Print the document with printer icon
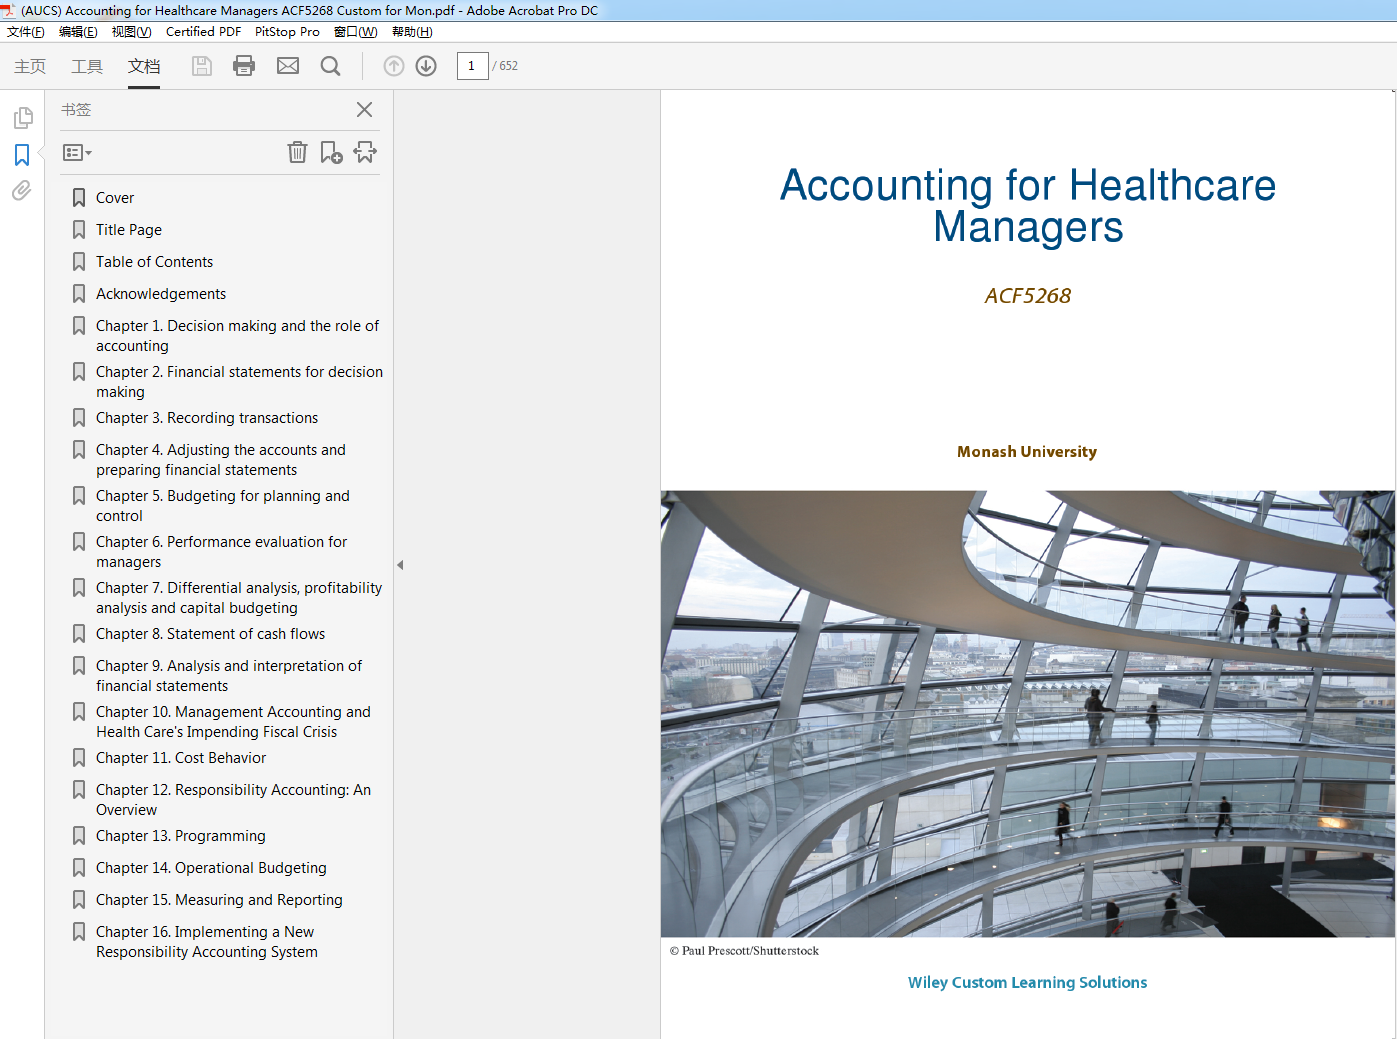Image resolution: width=1397 pixels, height=1039 pixels. coord(244,66)
